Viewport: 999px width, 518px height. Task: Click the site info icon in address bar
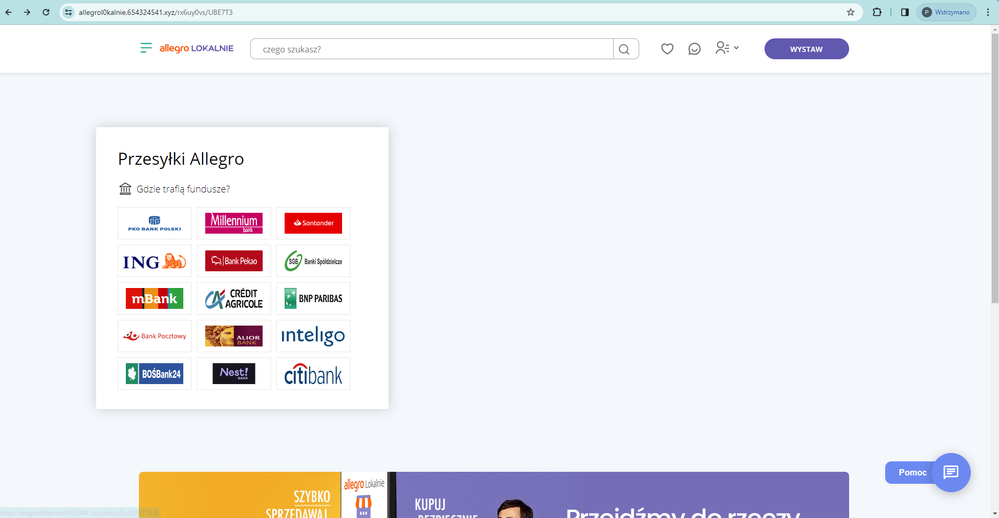[x=69, y=12]
